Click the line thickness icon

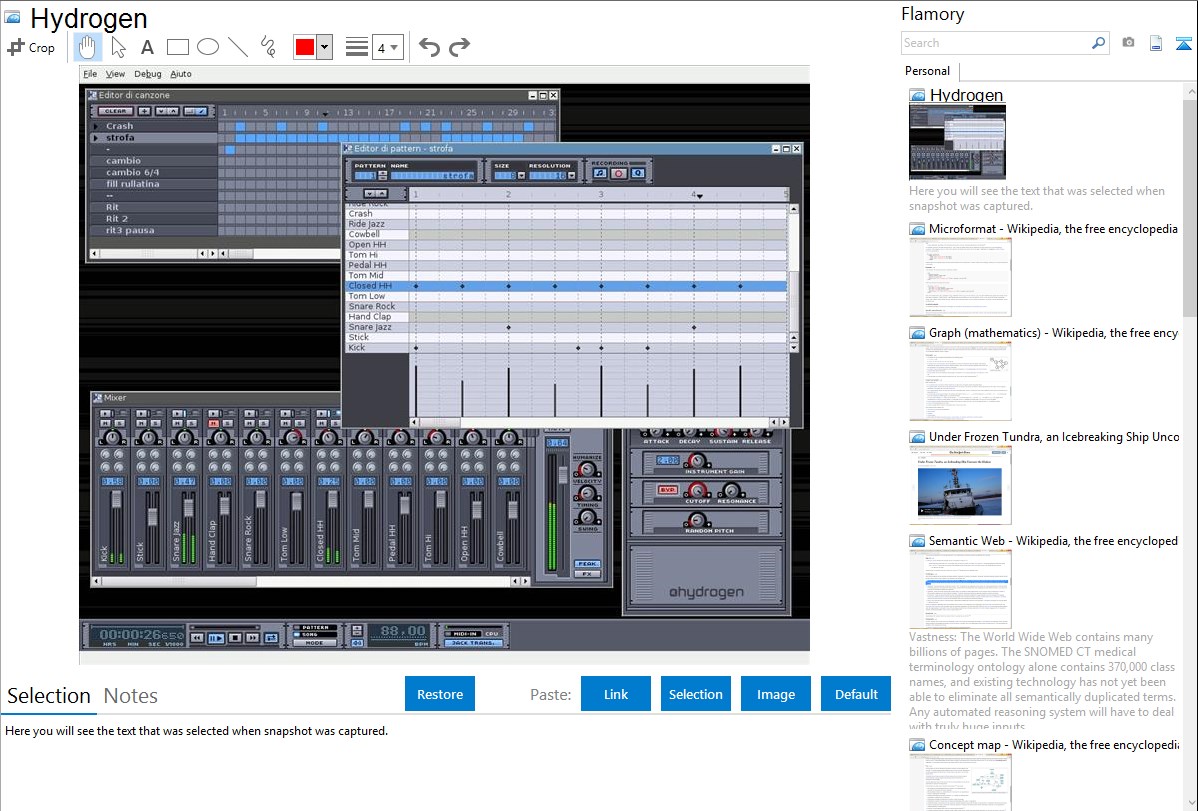pyautogui.click(x=357, y=47)
